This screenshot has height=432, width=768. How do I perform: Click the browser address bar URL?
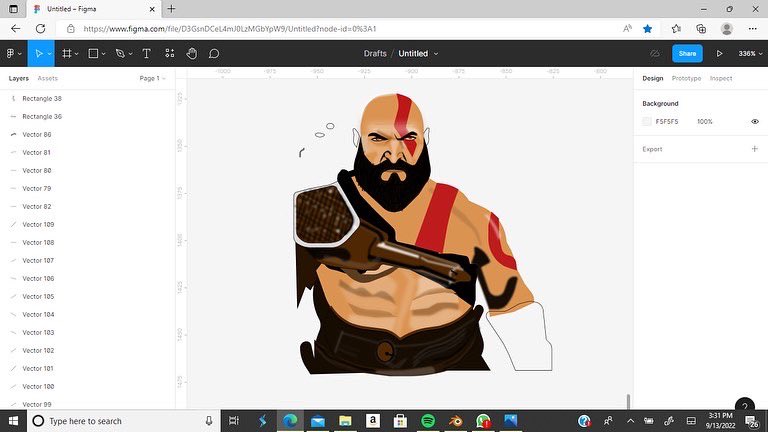pos(230,29)
